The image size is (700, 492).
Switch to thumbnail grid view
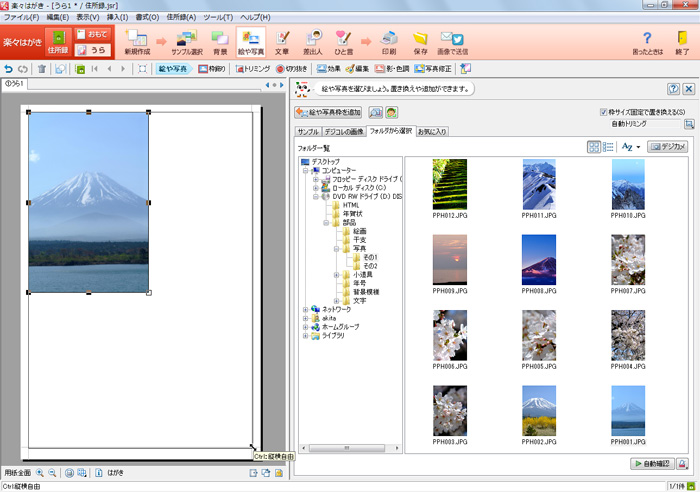tap(594, 146)
